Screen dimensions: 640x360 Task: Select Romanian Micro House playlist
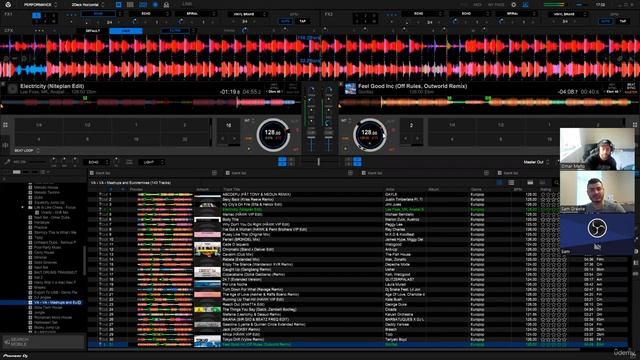pyautogui.click(x=53, y=317)
